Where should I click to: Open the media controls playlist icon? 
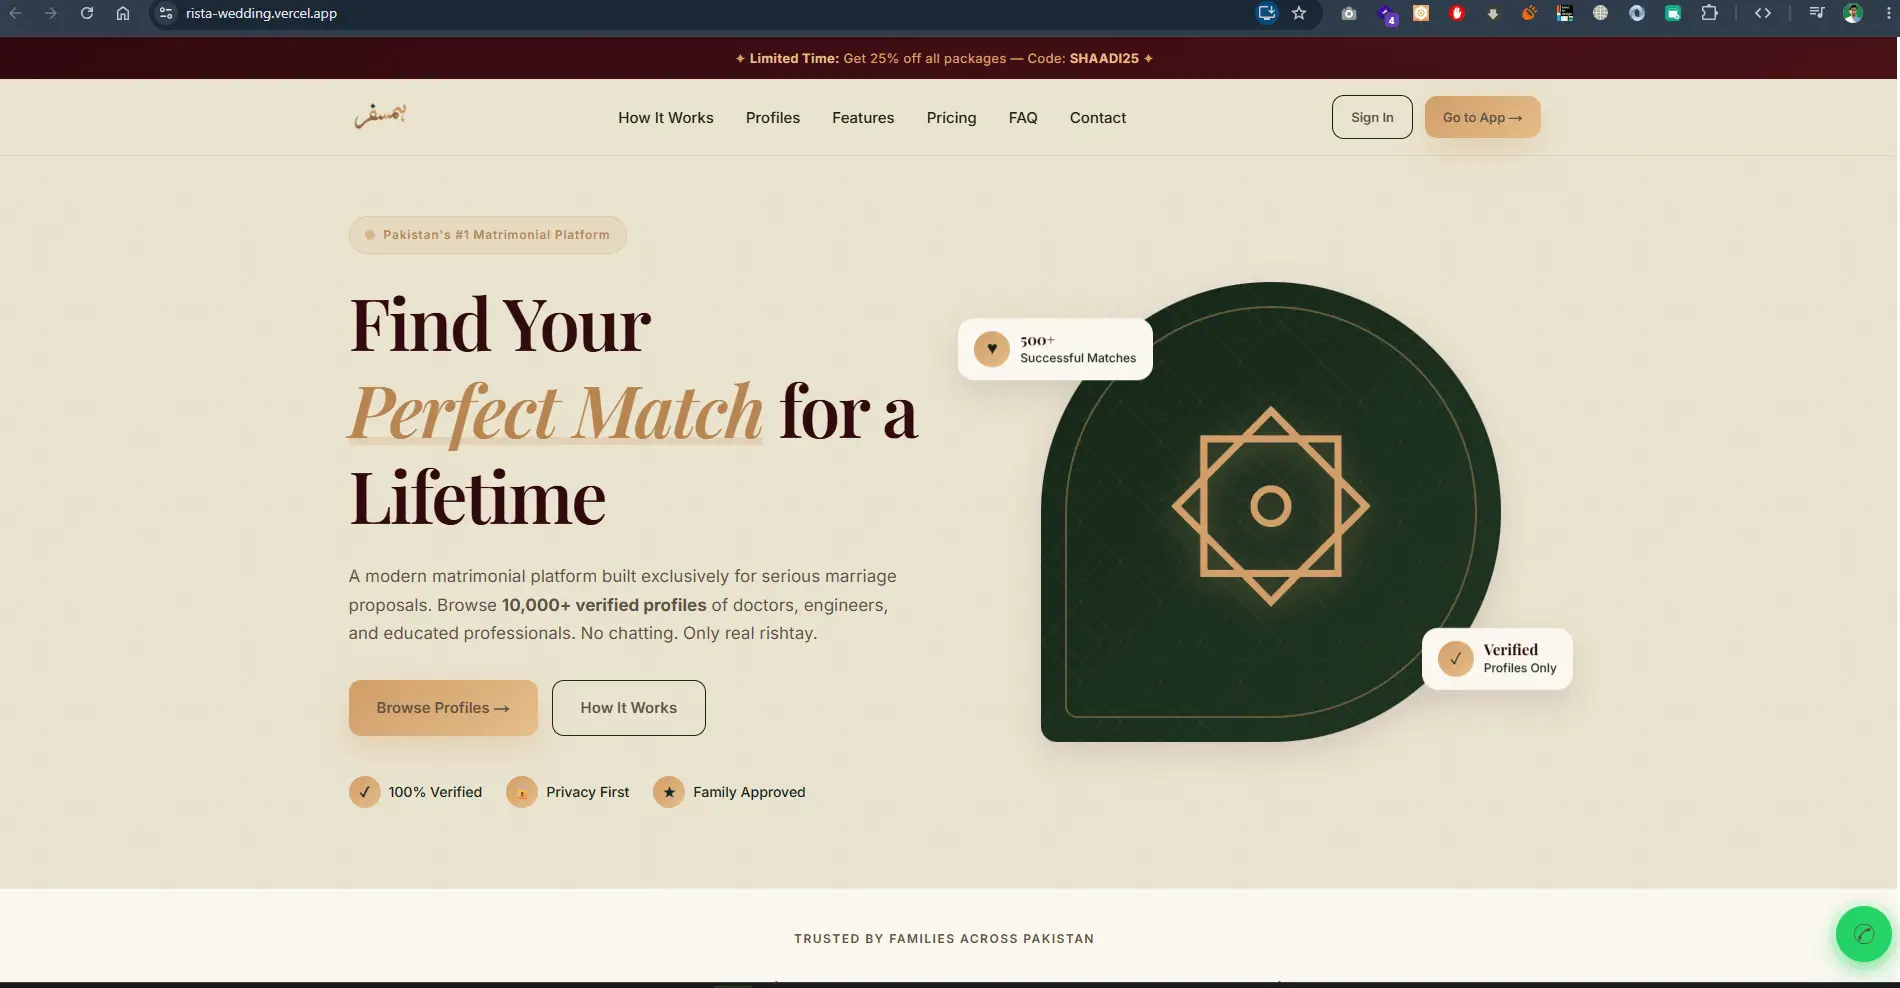click(1817, 13)
